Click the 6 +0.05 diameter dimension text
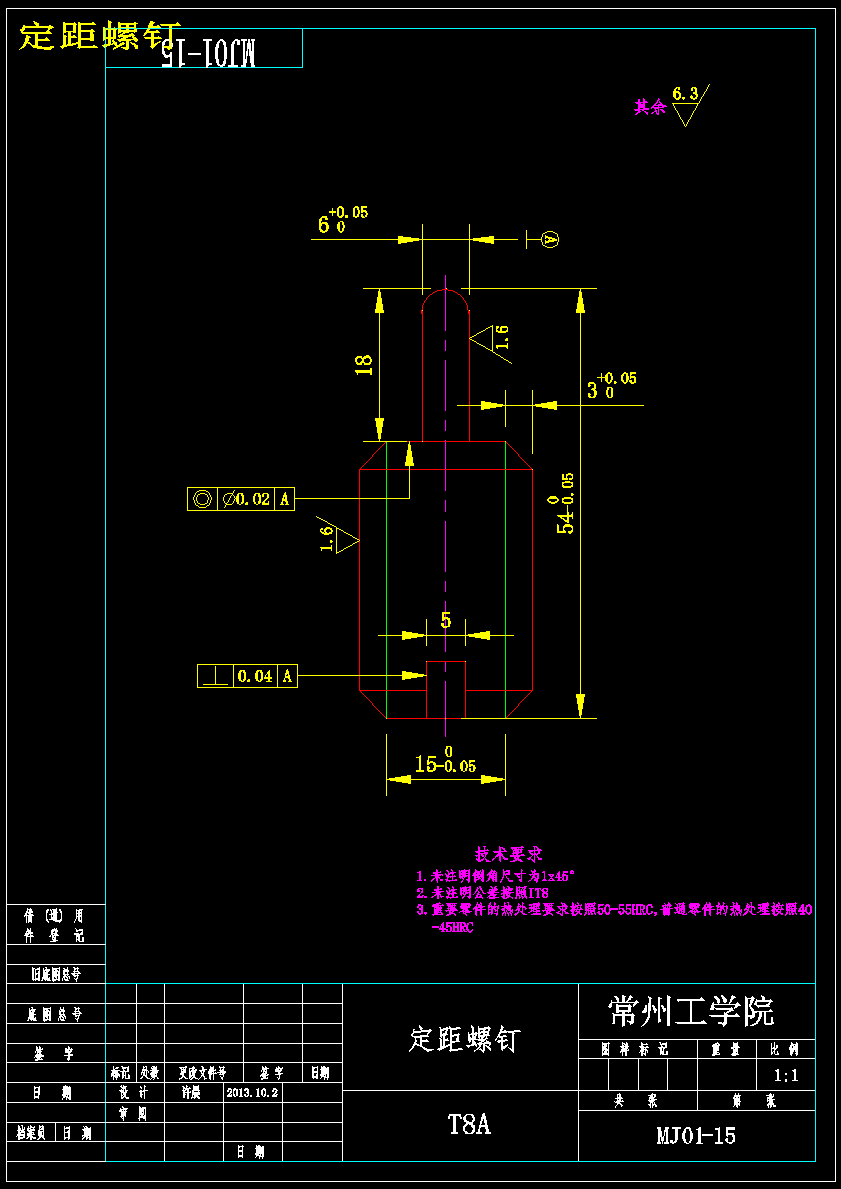The image size is (841, 1189). point(341,220)
